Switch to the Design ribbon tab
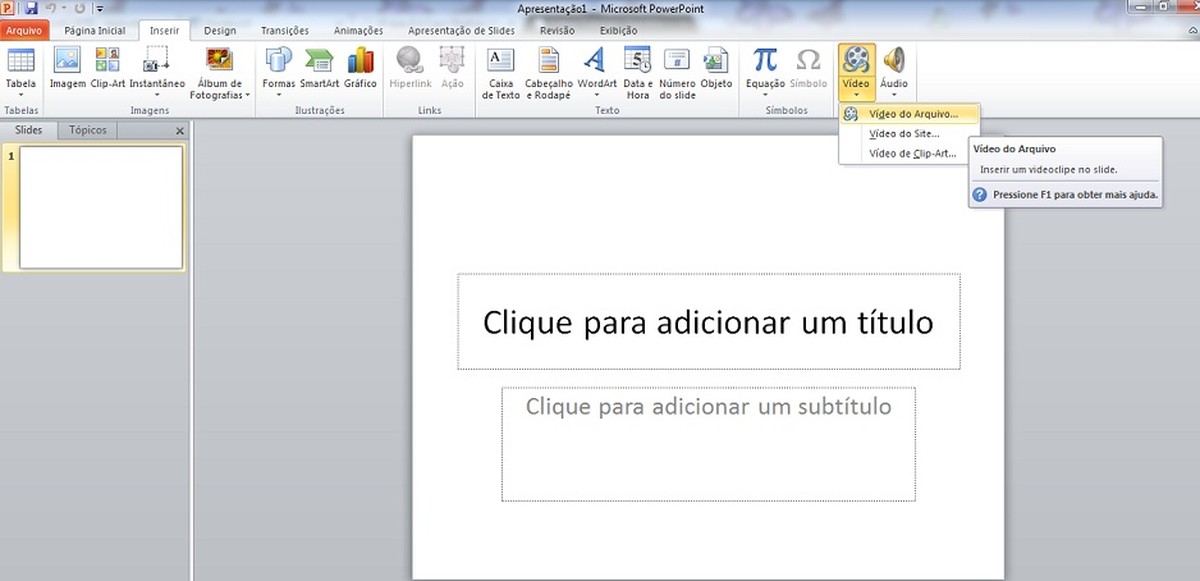This screenshot has width=1200, height=581. click(219, 30)
